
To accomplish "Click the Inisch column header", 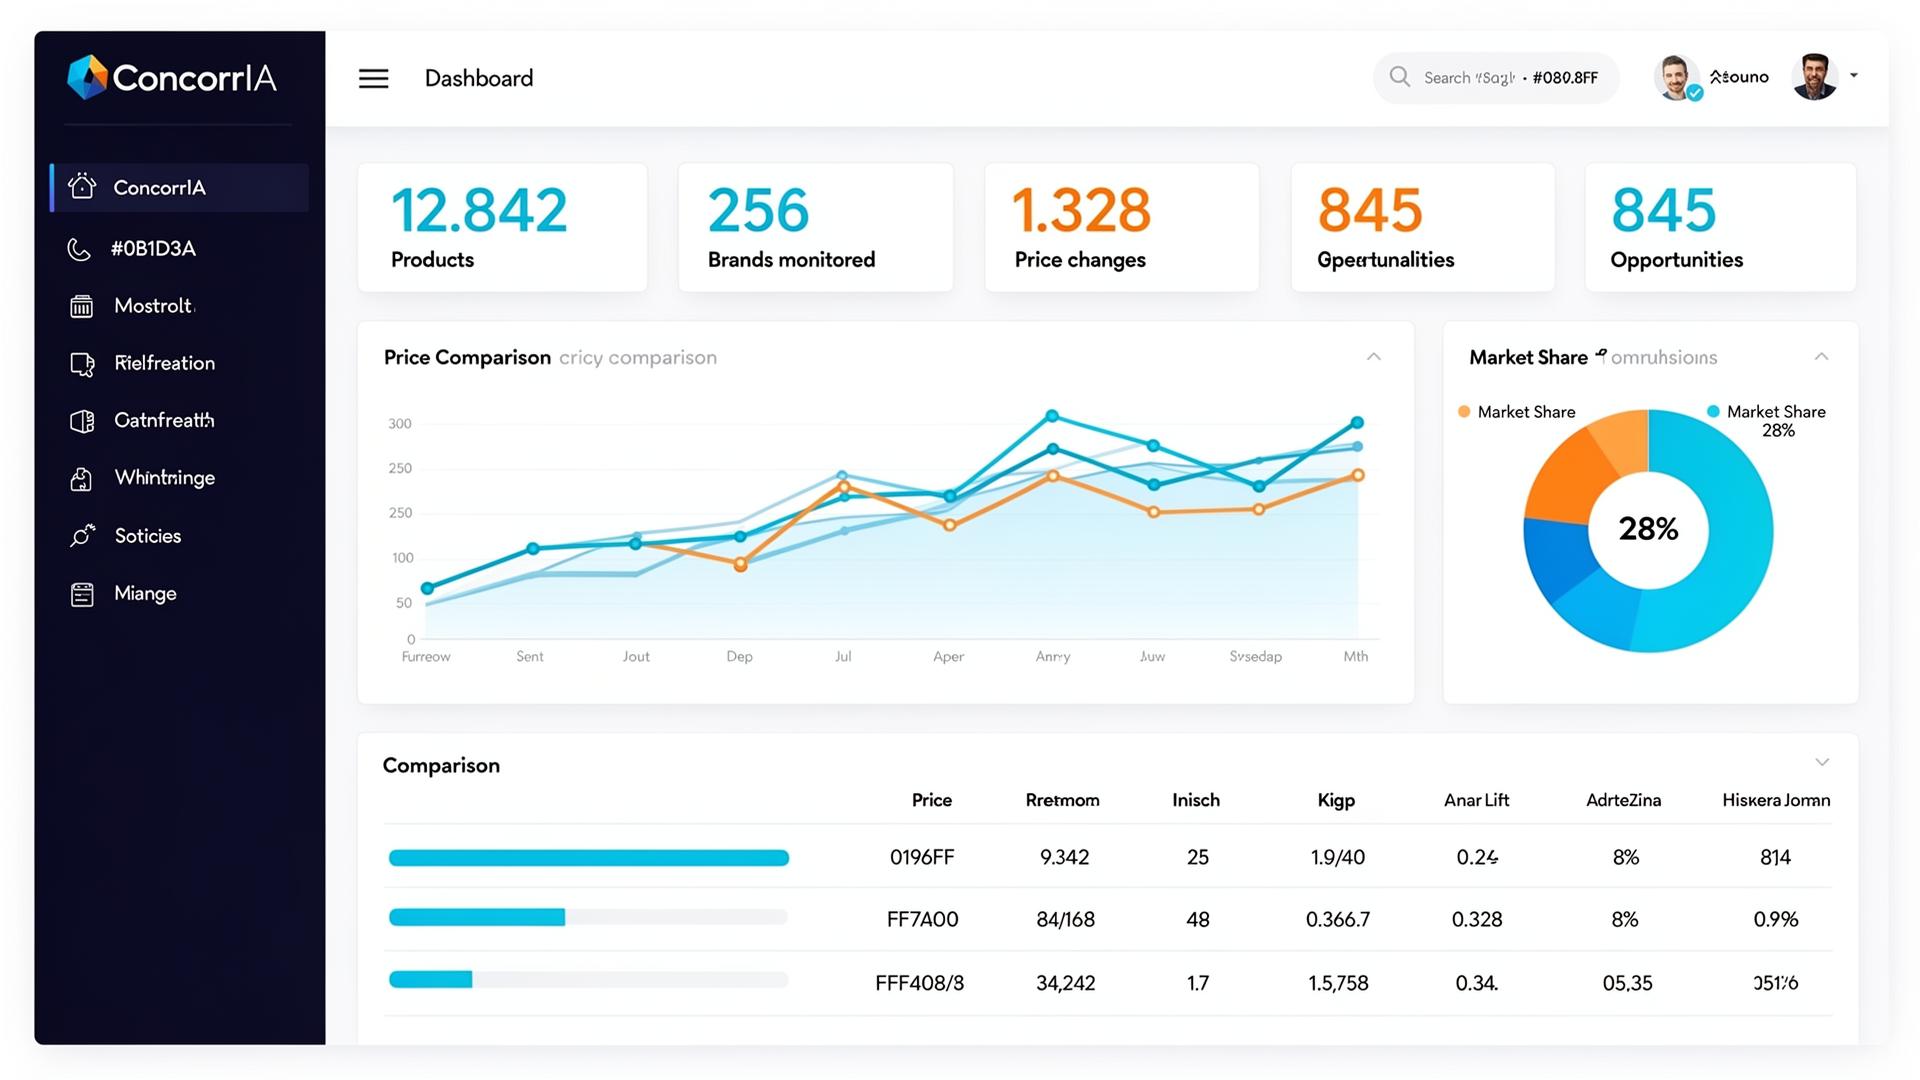I will pos(1196,800).
